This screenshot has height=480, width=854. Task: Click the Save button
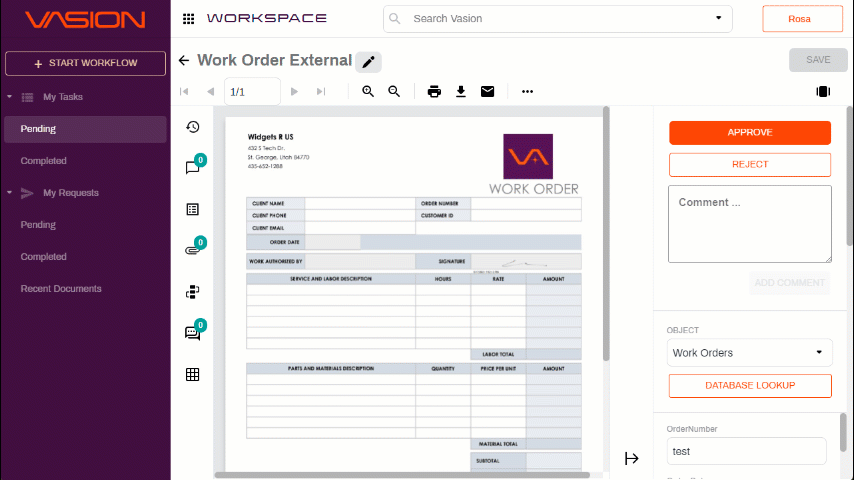click(818, 60)
